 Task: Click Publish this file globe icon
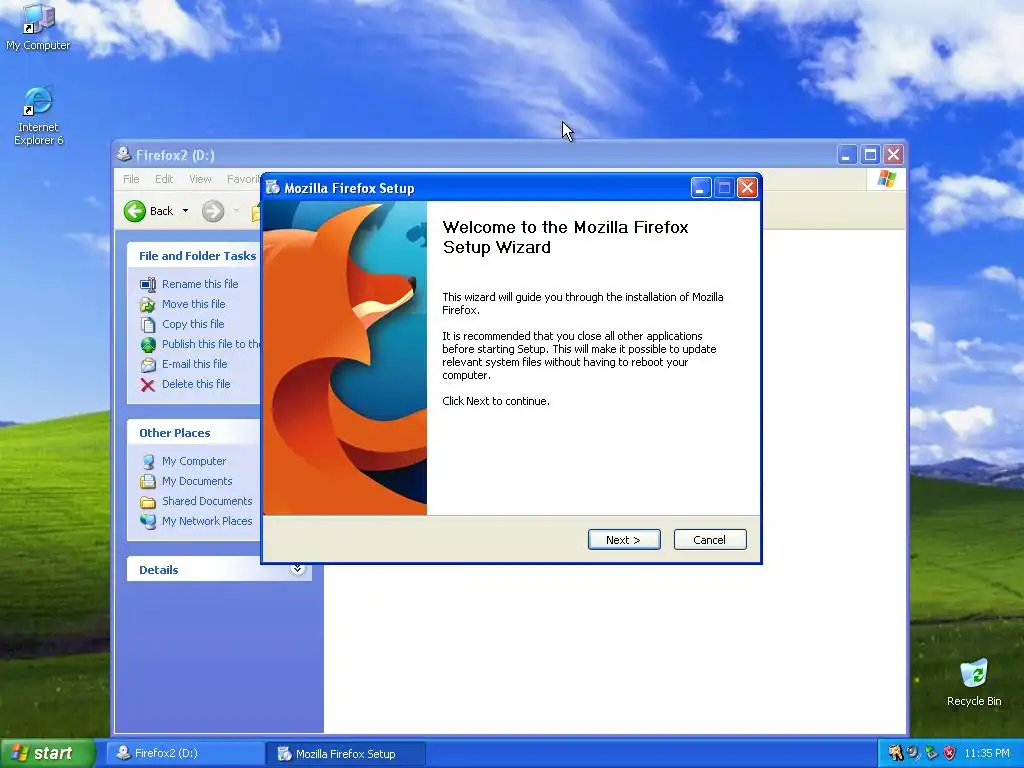148,344
